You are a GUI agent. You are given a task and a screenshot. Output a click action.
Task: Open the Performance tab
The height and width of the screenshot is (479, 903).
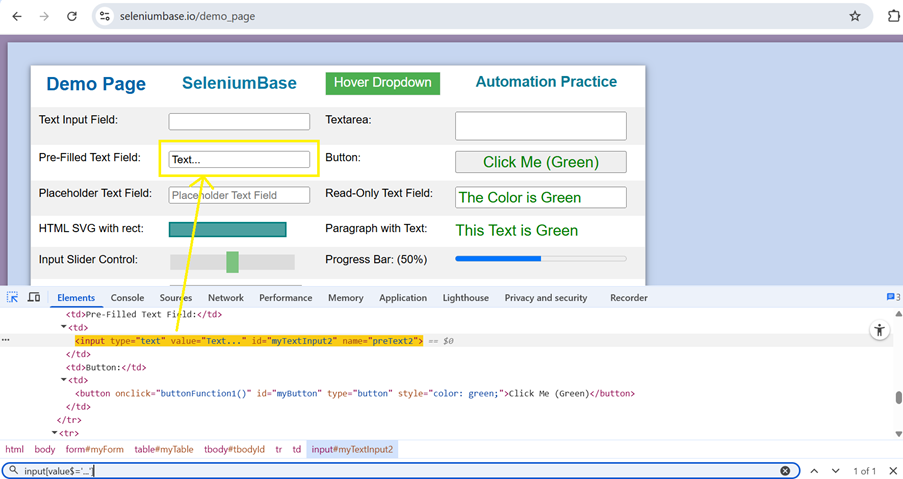tap(286, 298)
